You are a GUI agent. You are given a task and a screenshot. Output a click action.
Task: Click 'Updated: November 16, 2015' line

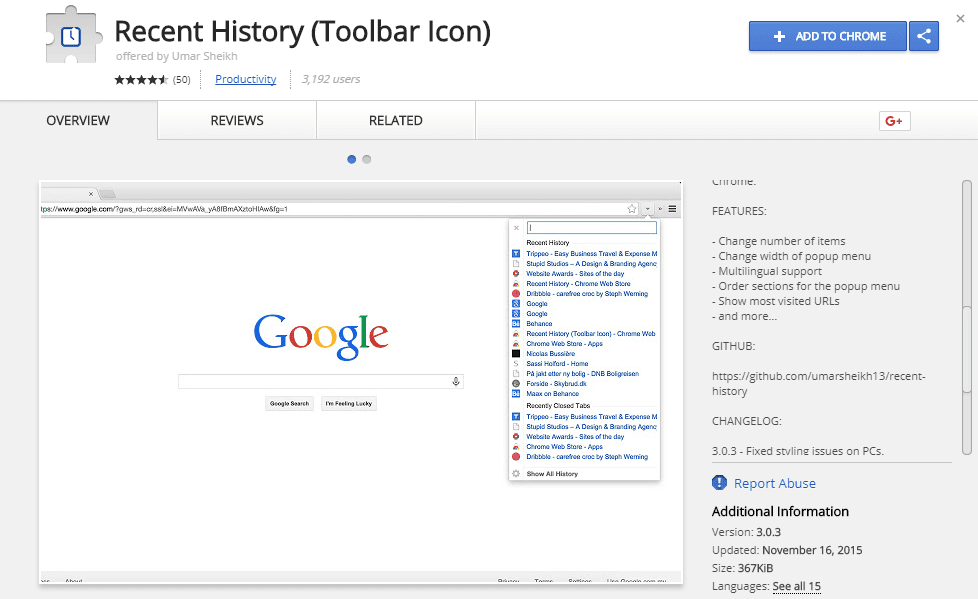[x=787, y=550]
